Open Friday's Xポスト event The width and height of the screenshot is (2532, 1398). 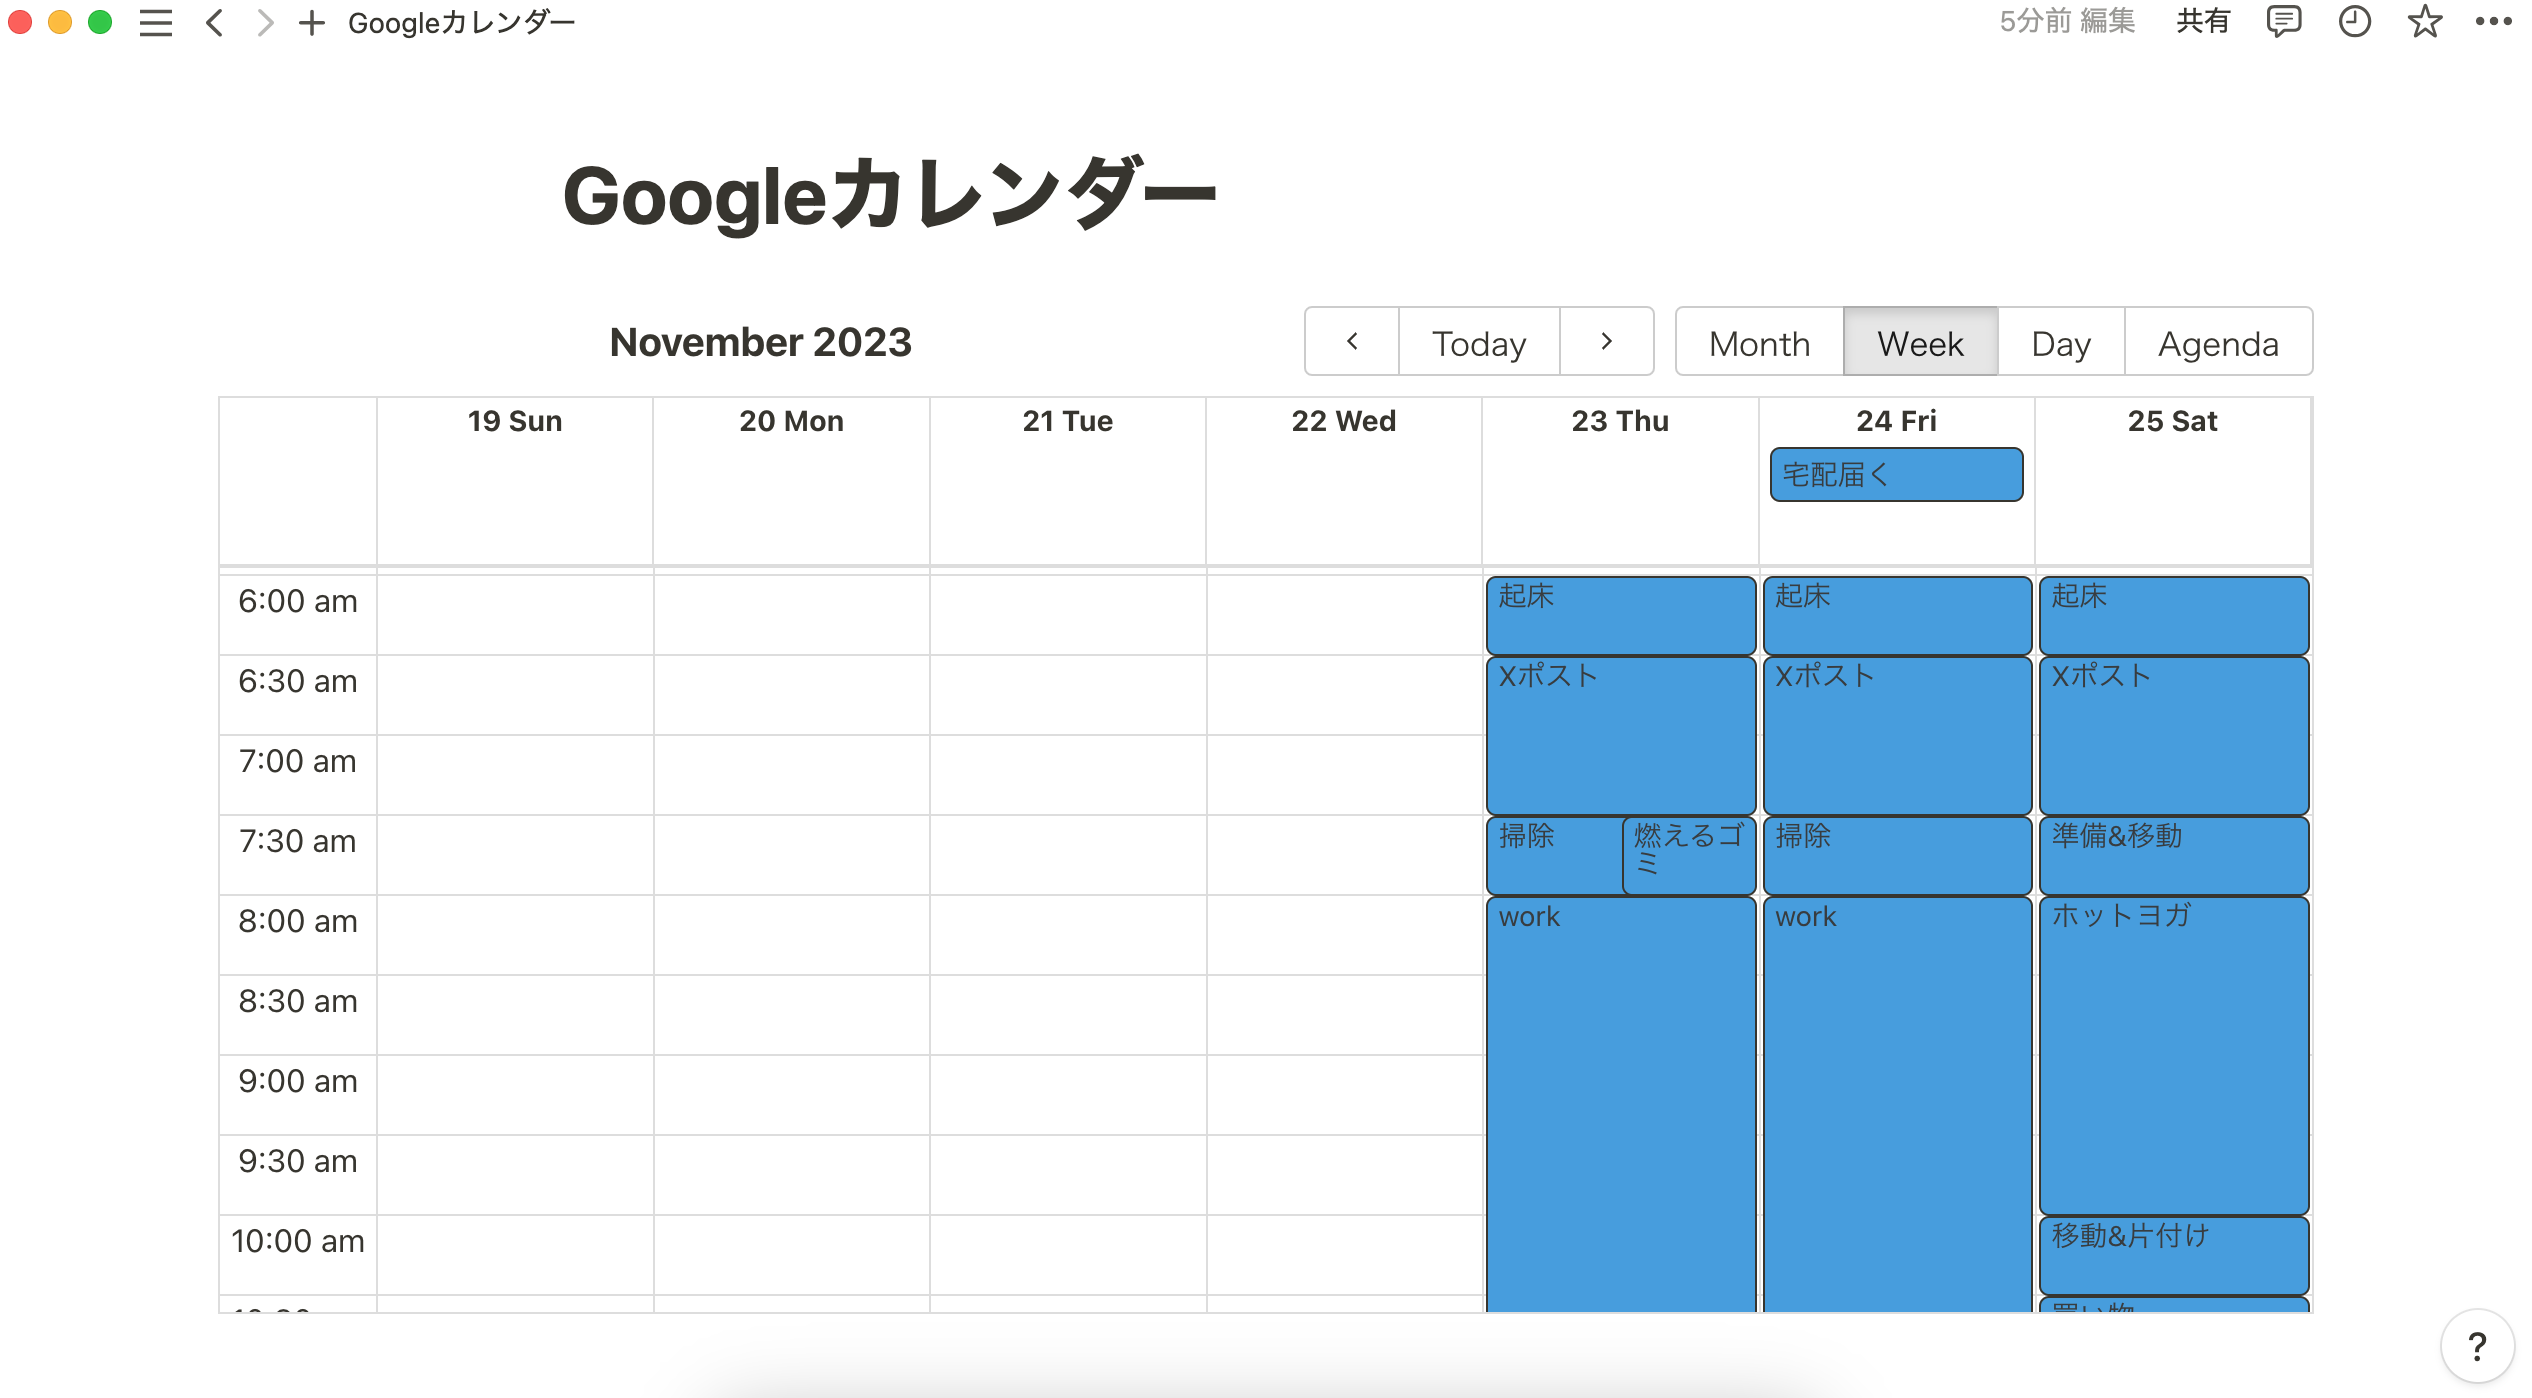point(1897,735)
